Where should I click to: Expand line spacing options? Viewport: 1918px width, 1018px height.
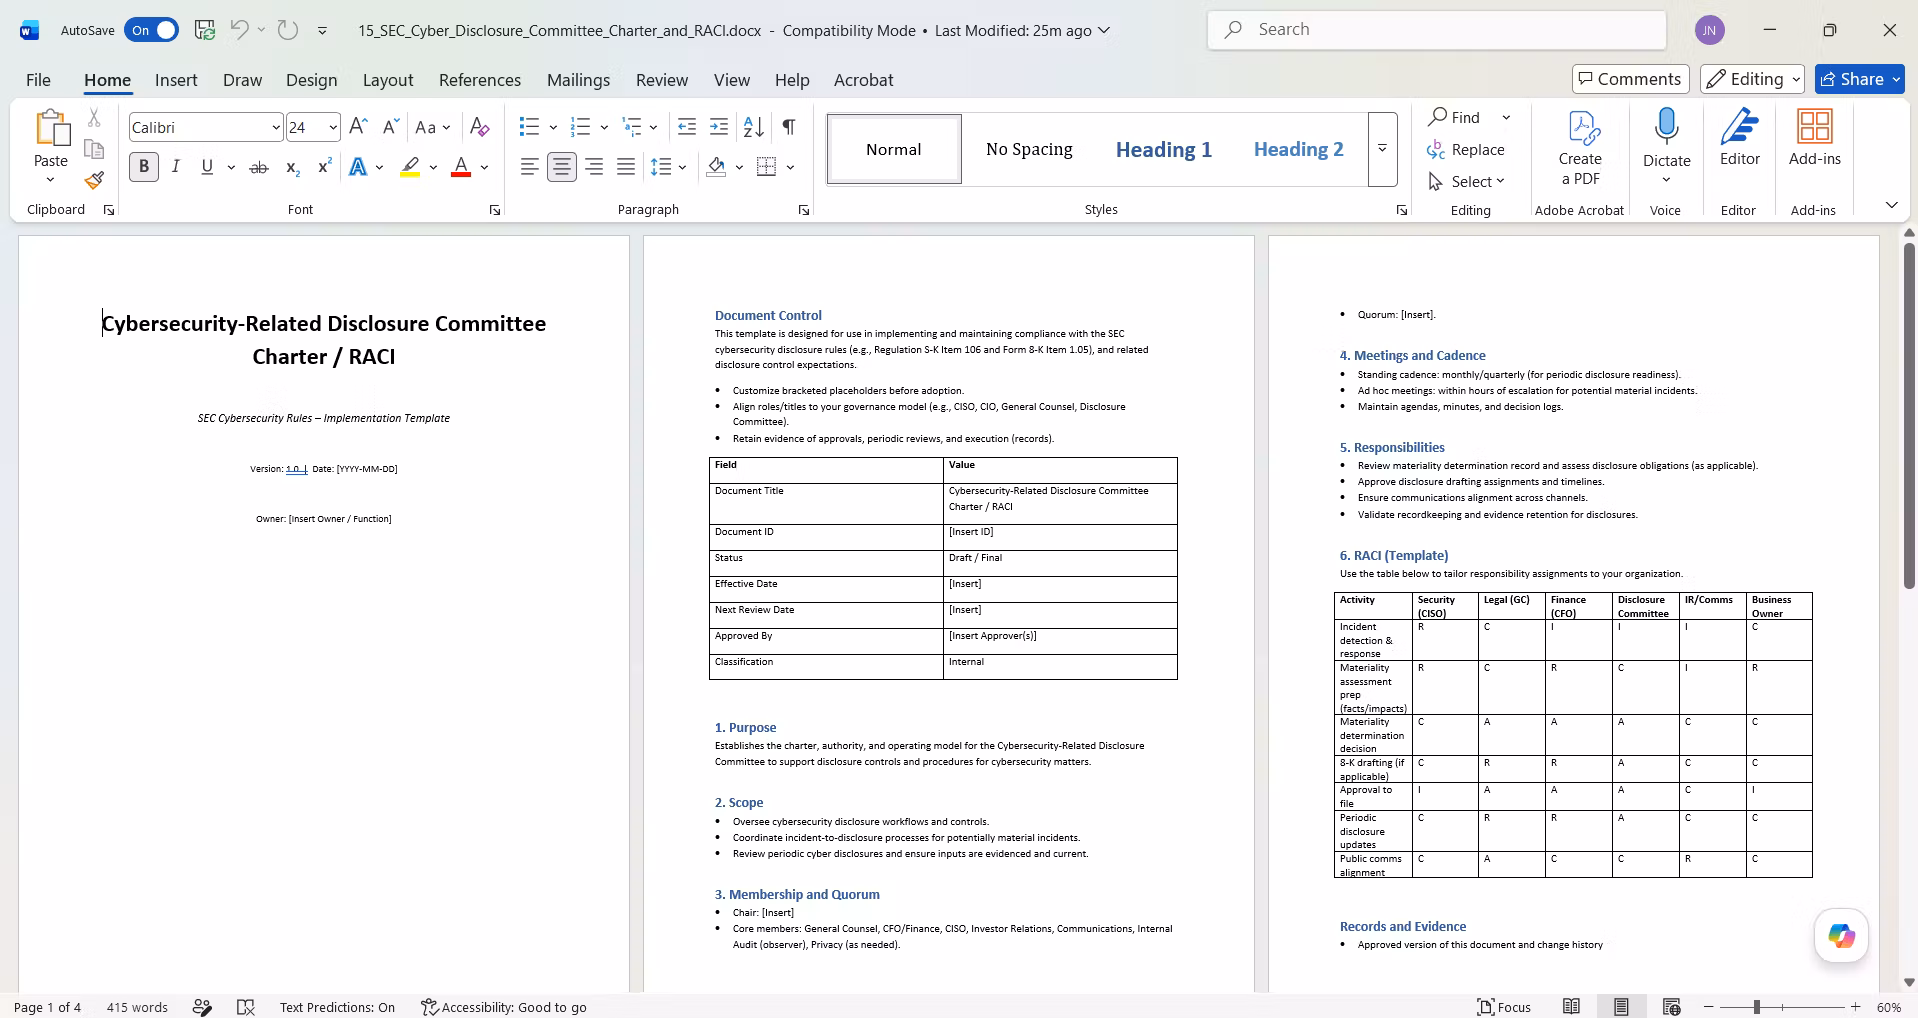point(682,167)
